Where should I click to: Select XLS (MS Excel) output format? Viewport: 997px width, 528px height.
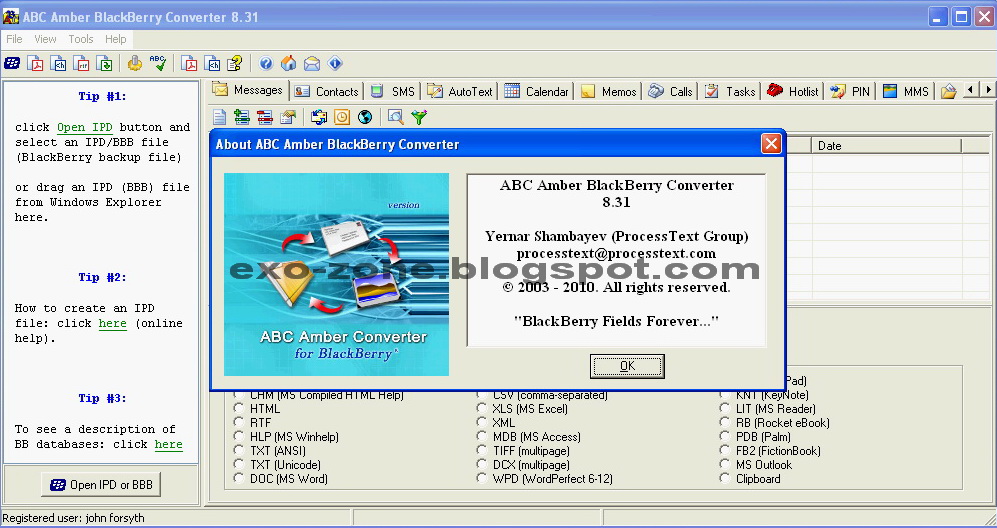point(481,409)
